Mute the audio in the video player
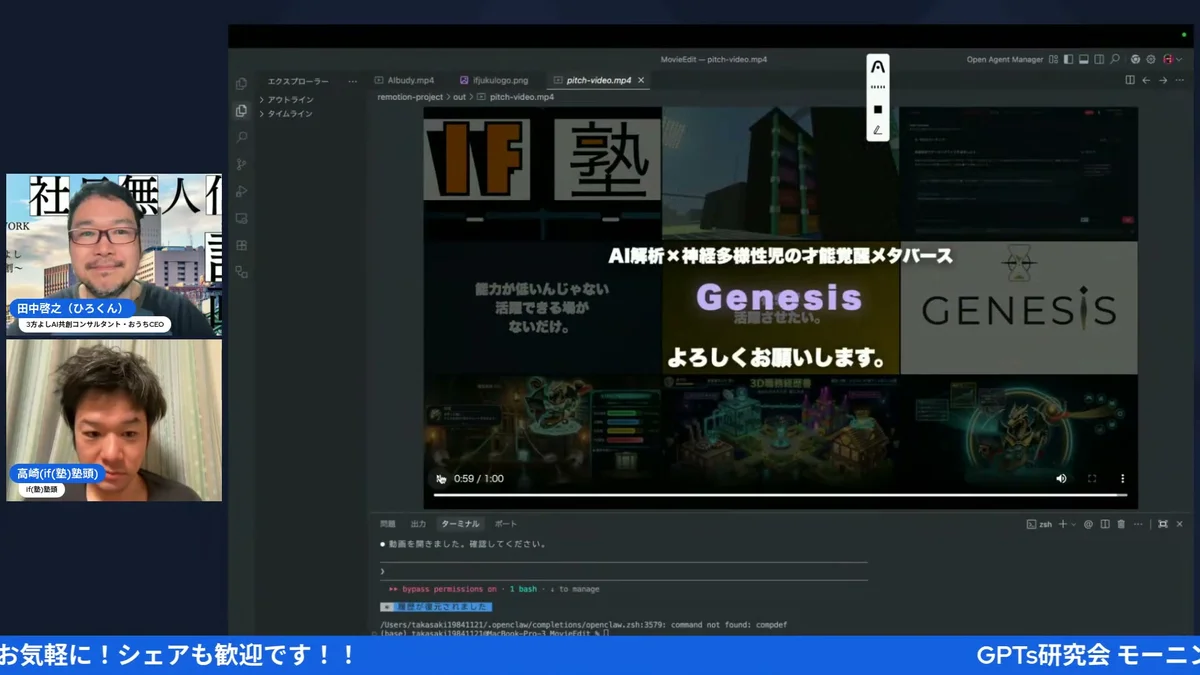This screenshot has width=1200, height=675. tap(1061, 478)
